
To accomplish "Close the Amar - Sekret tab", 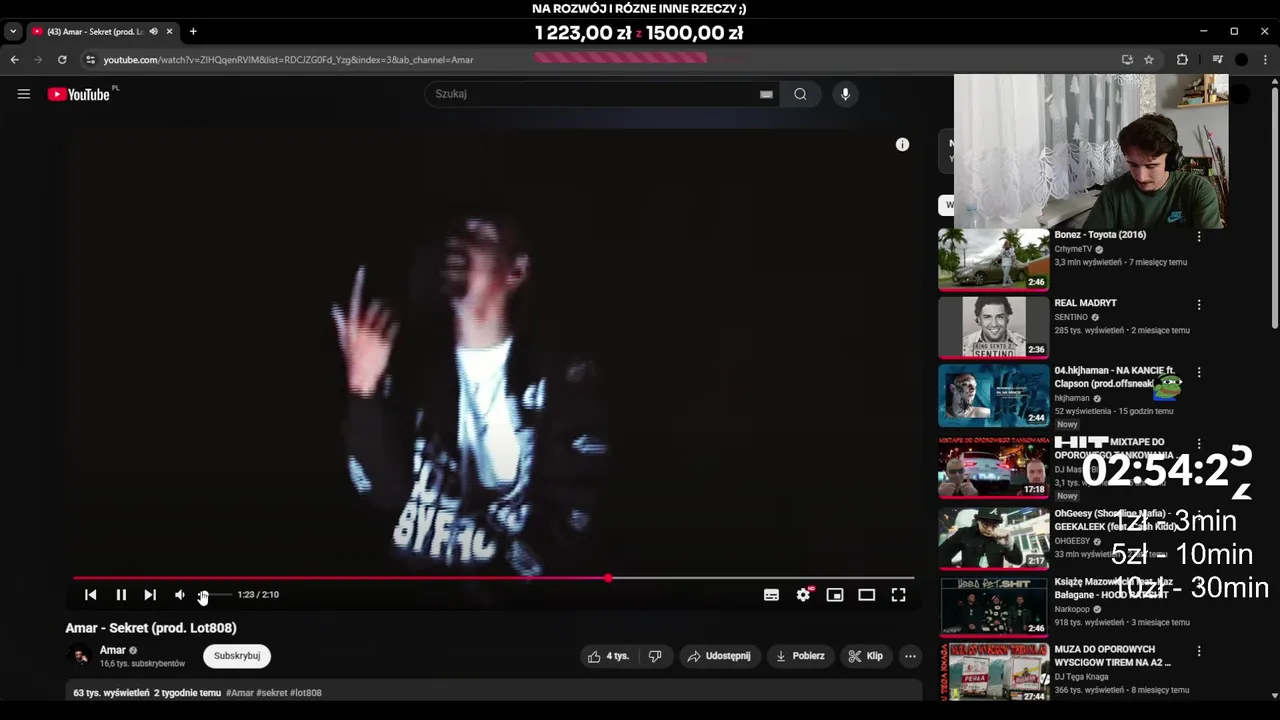I will point(169,32).
